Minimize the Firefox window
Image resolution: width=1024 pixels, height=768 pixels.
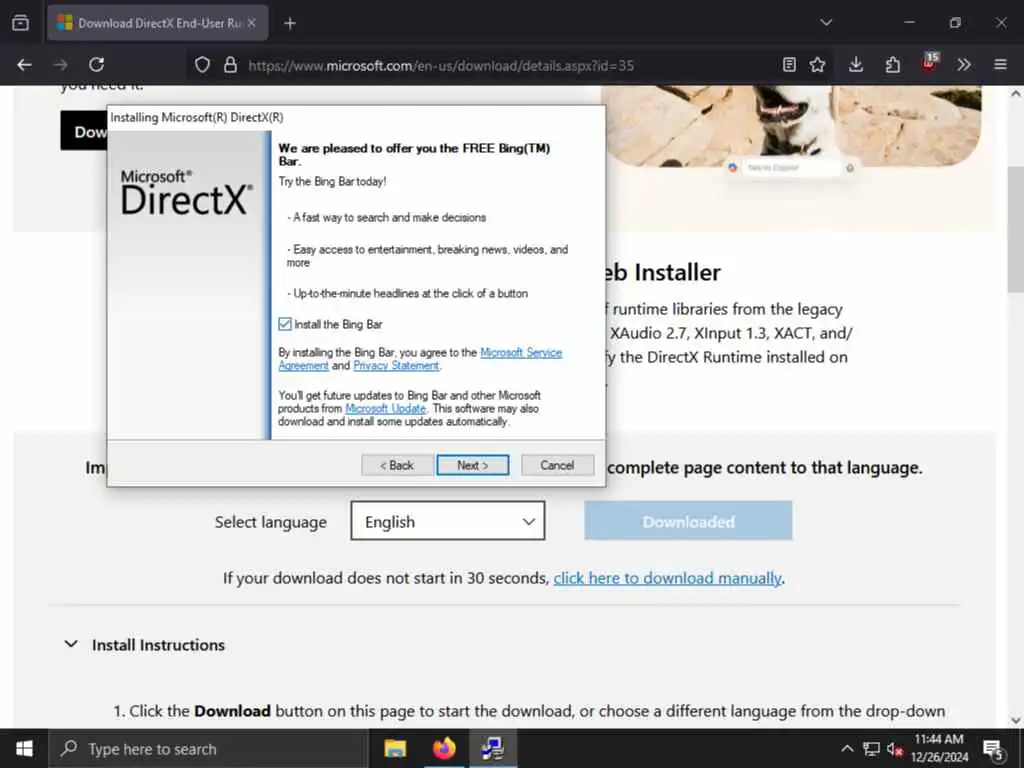pos(909,23)
